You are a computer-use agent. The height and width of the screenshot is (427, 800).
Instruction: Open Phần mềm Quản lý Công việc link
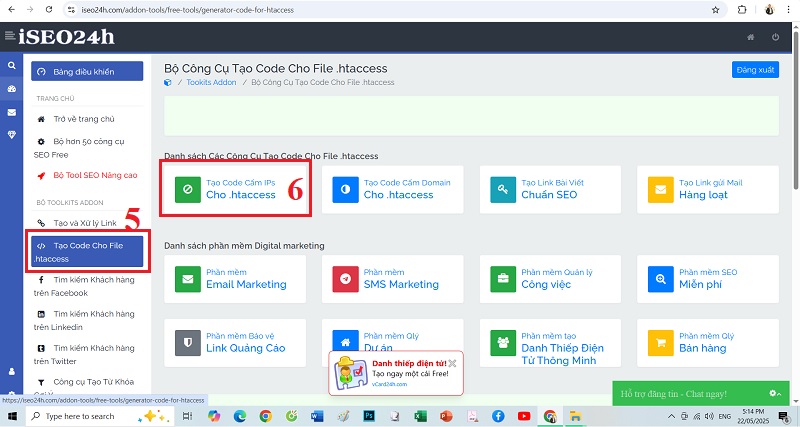coord(557,279)
